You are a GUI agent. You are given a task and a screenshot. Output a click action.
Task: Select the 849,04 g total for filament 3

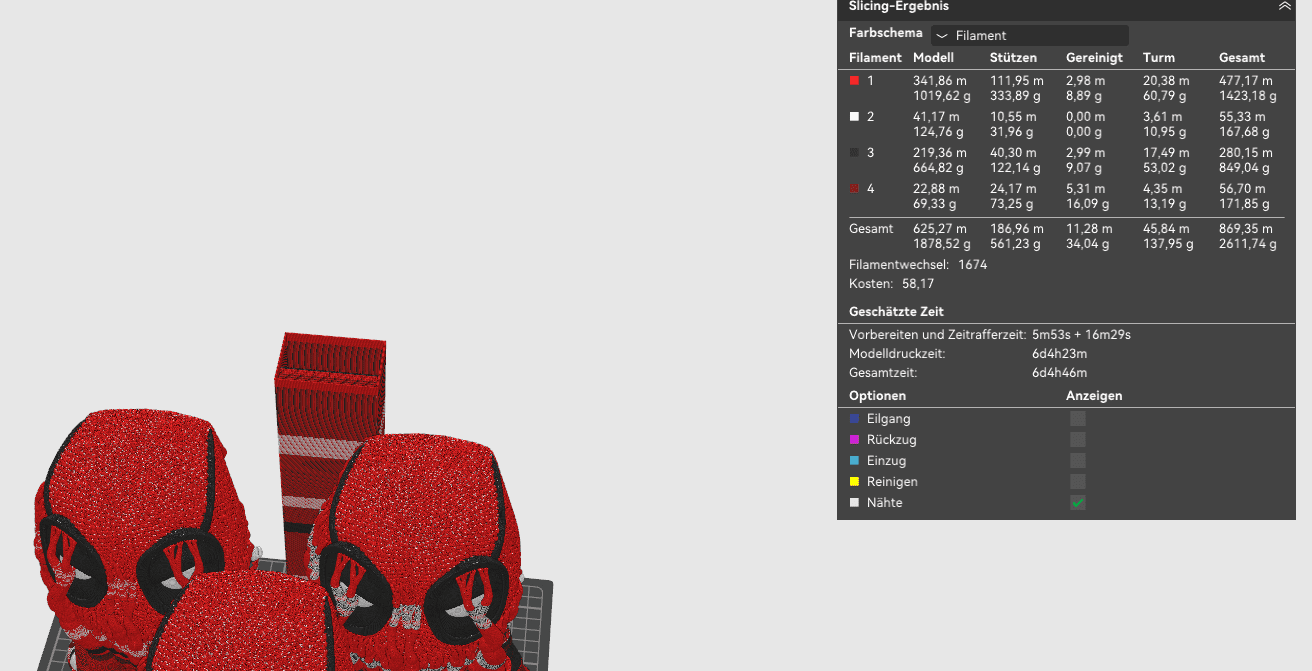tap(1244, 168)
